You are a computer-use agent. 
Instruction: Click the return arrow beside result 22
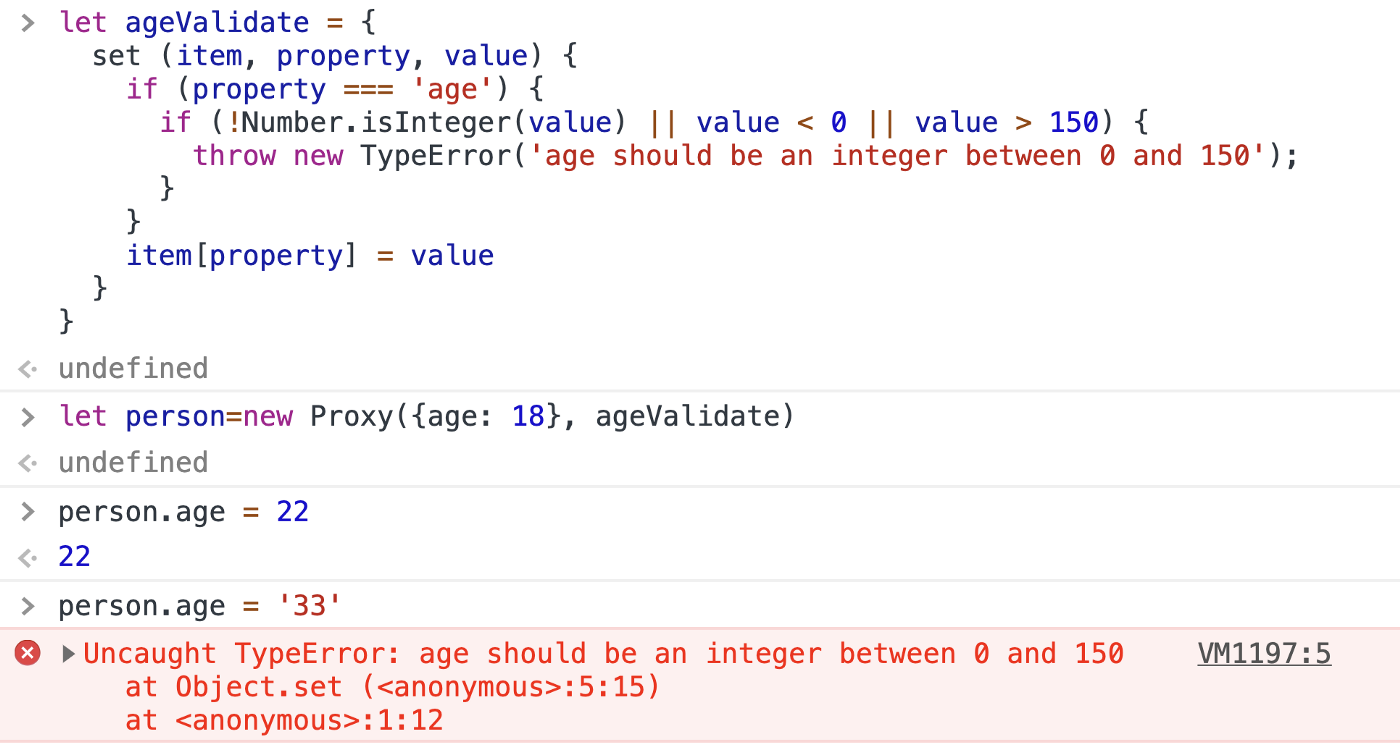click(x=28, y=556)
